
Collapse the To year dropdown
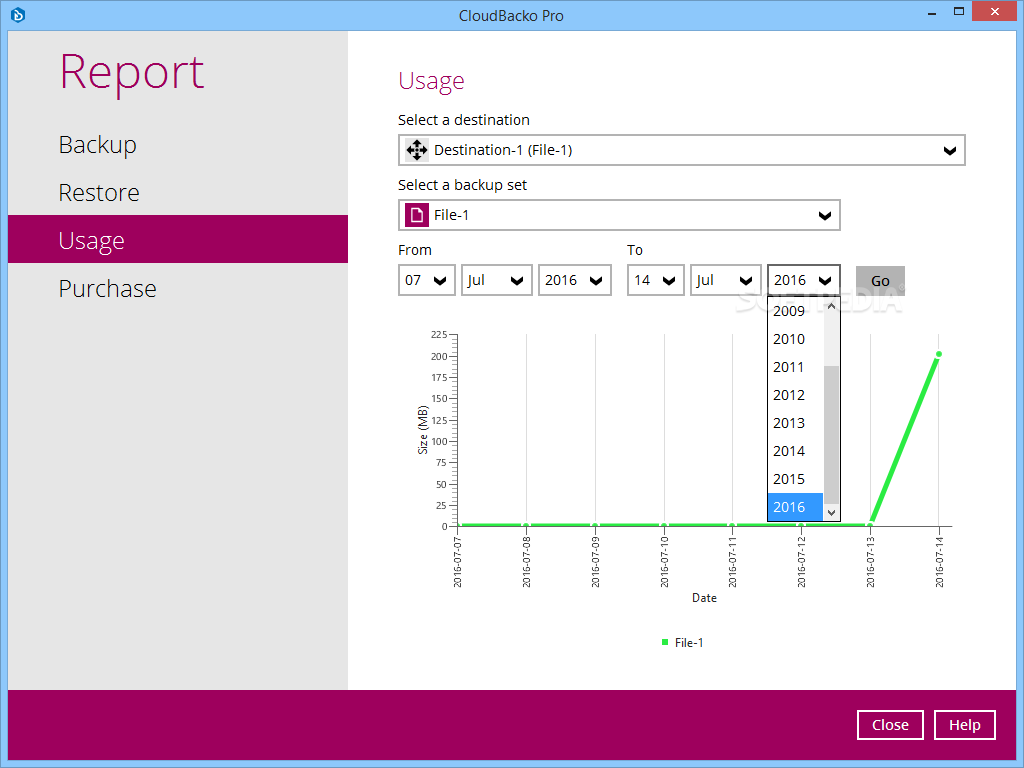pos(803,280)
